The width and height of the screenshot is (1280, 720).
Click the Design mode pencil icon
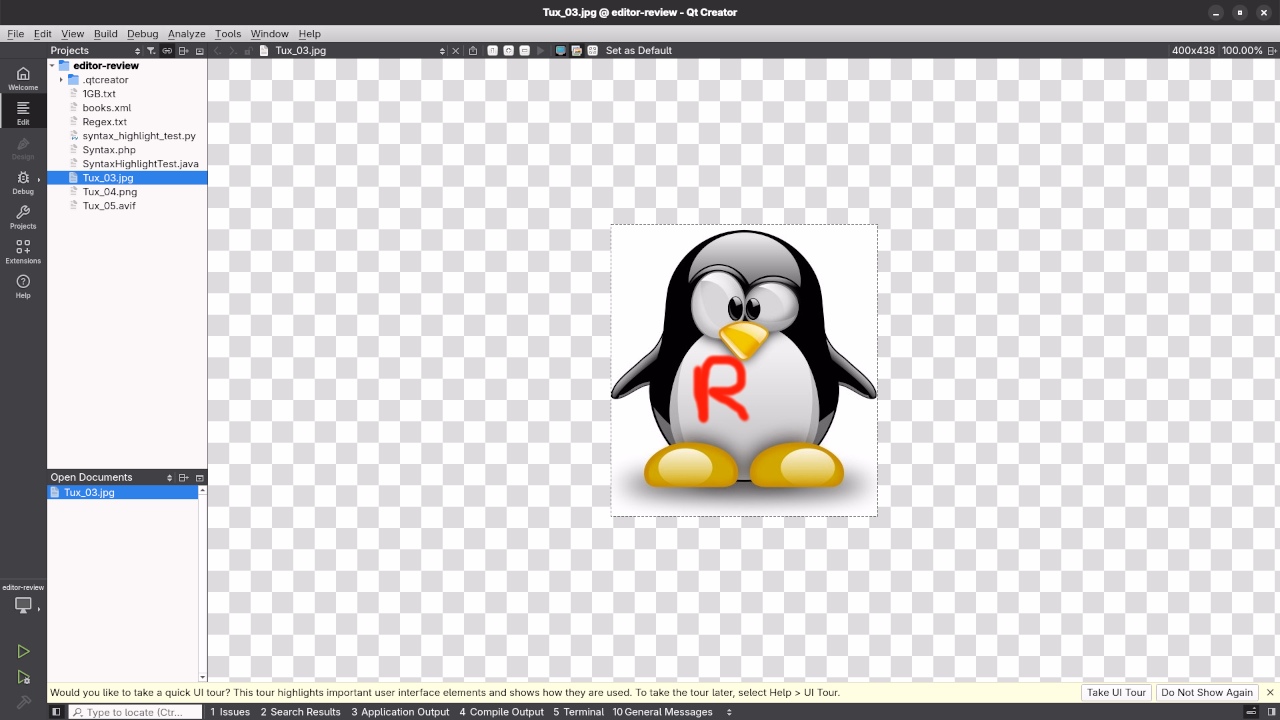point(23,147)
